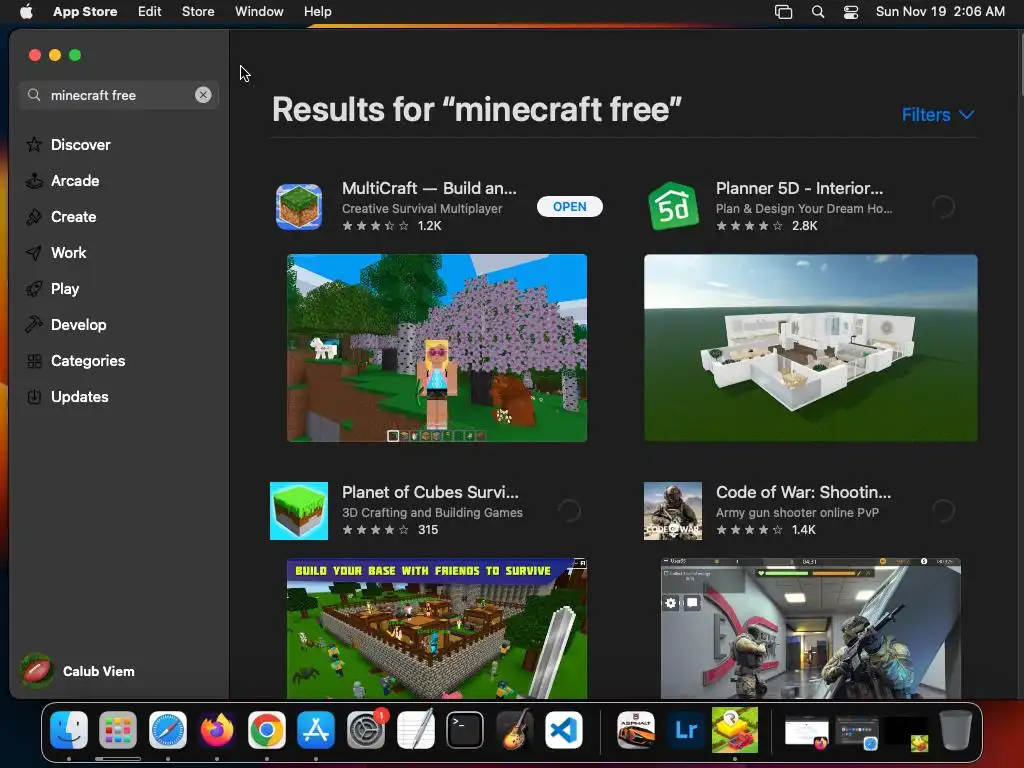
Task: Open Control Center in menu bar
Action: point(851,11)
